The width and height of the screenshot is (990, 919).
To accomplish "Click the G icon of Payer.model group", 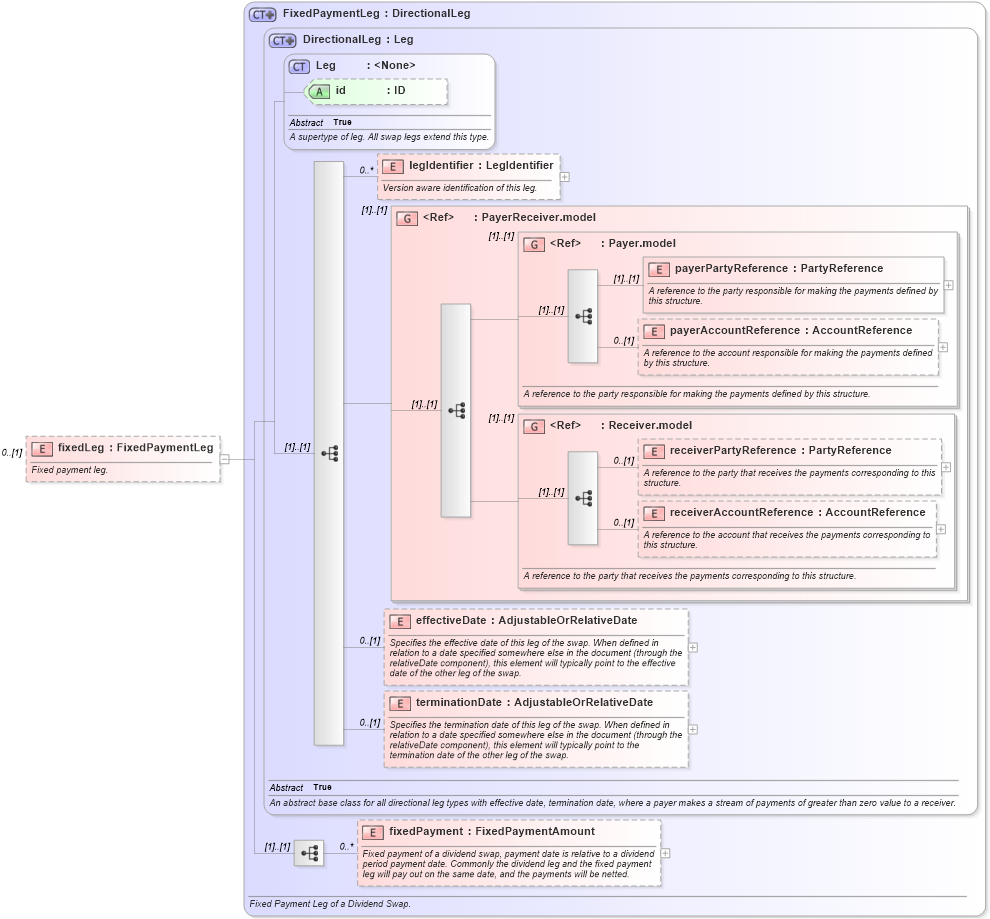I will point(535,243).
